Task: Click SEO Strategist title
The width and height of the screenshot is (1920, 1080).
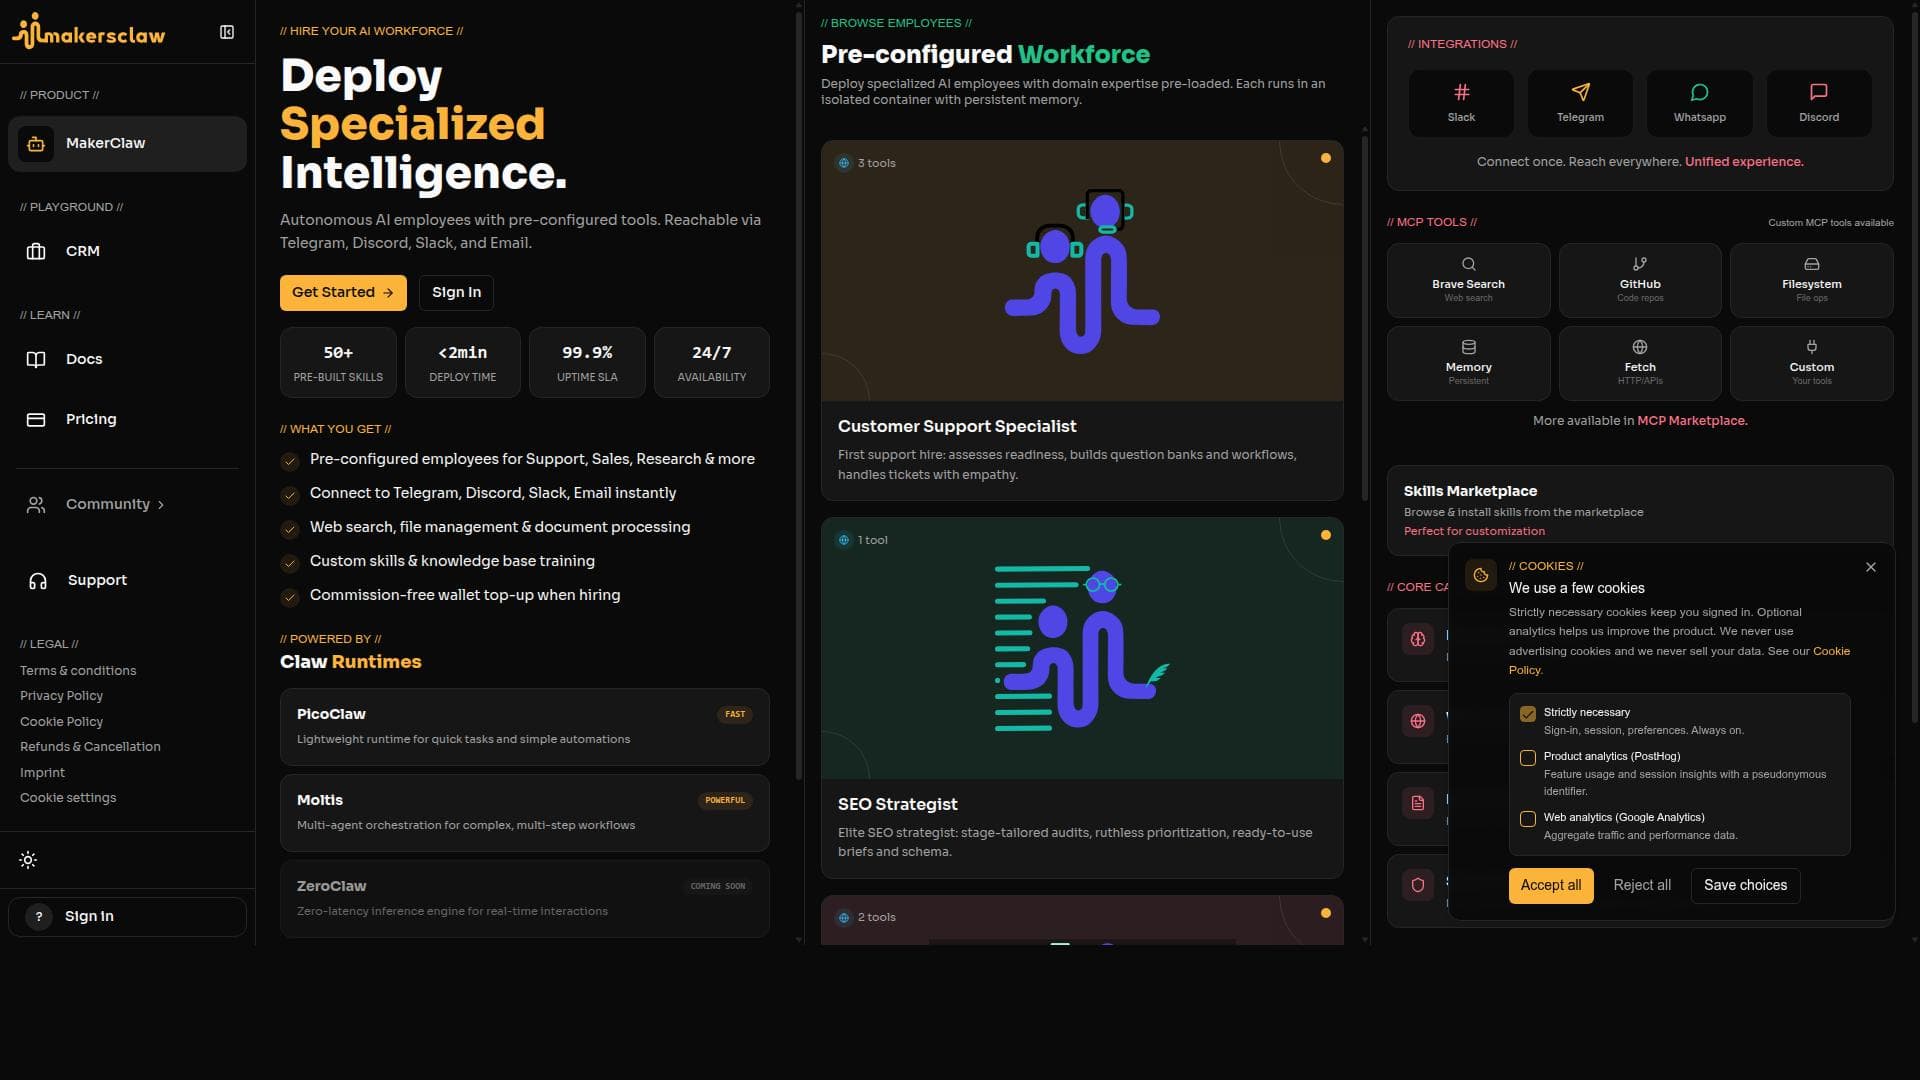Action: coord(897,804)
